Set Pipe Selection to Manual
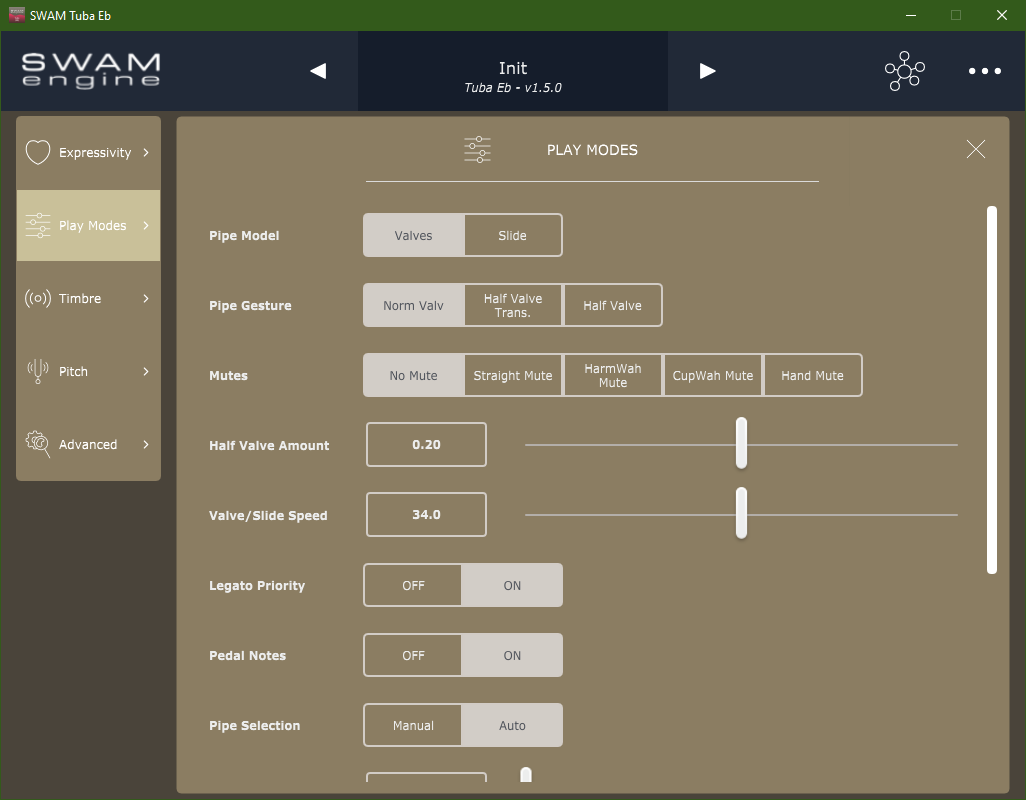 point(412,725)
